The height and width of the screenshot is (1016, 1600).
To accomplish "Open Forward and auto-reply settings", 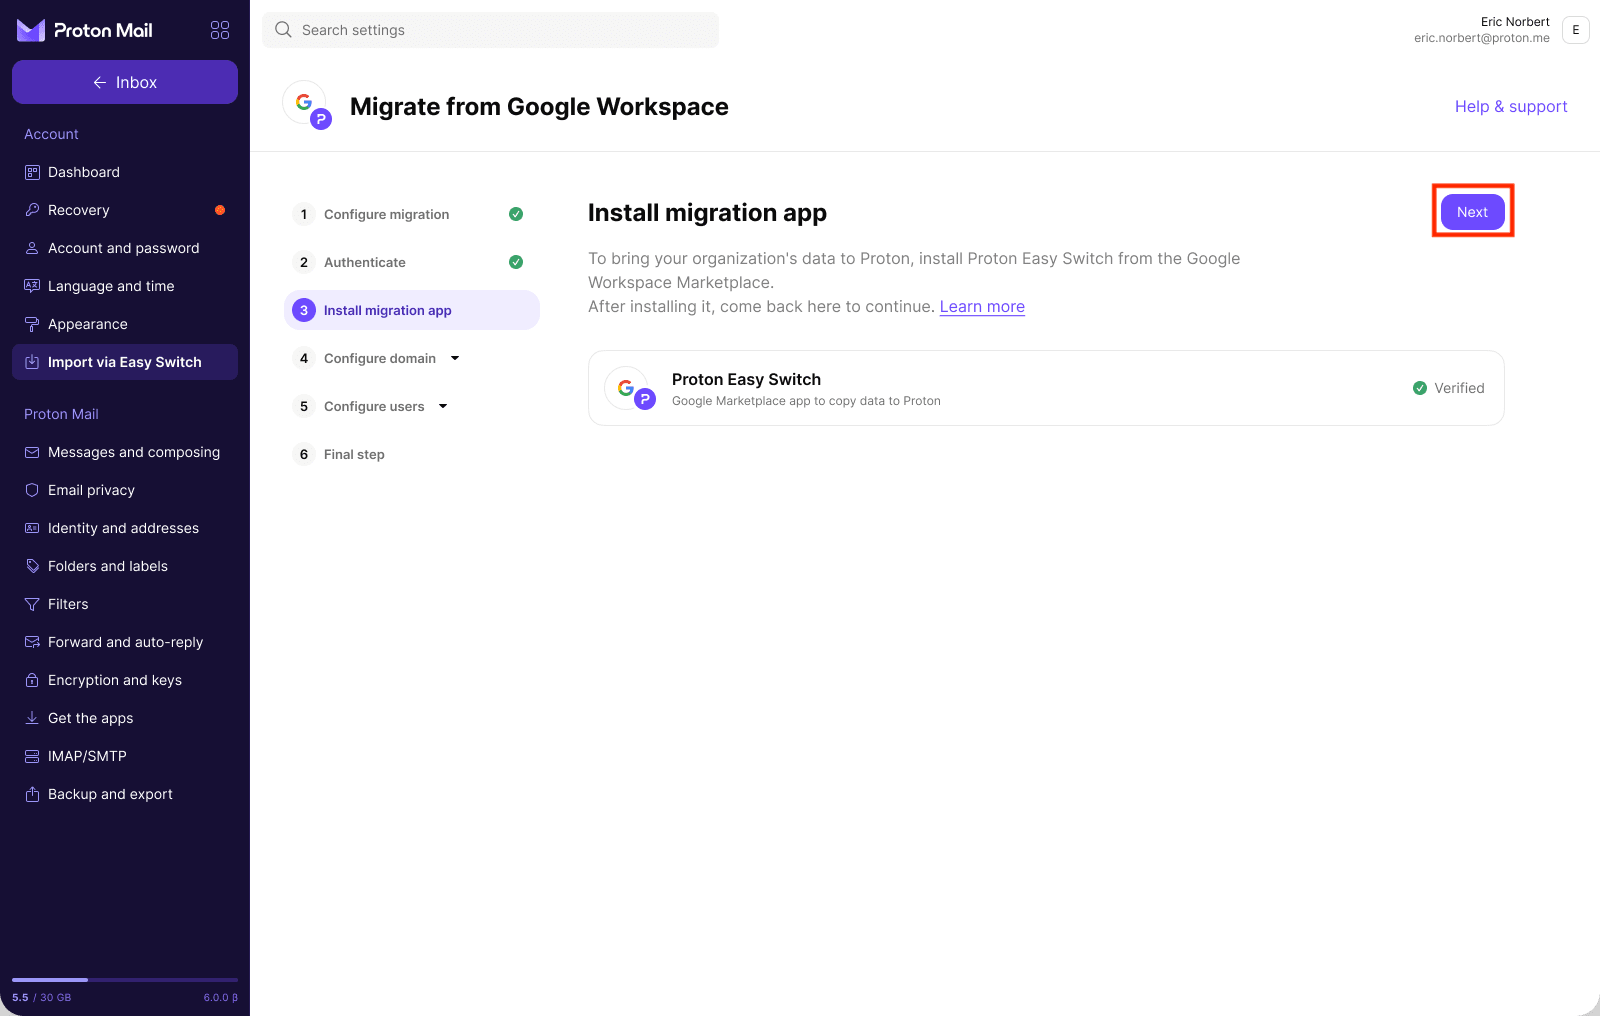I will click(125, 642).
